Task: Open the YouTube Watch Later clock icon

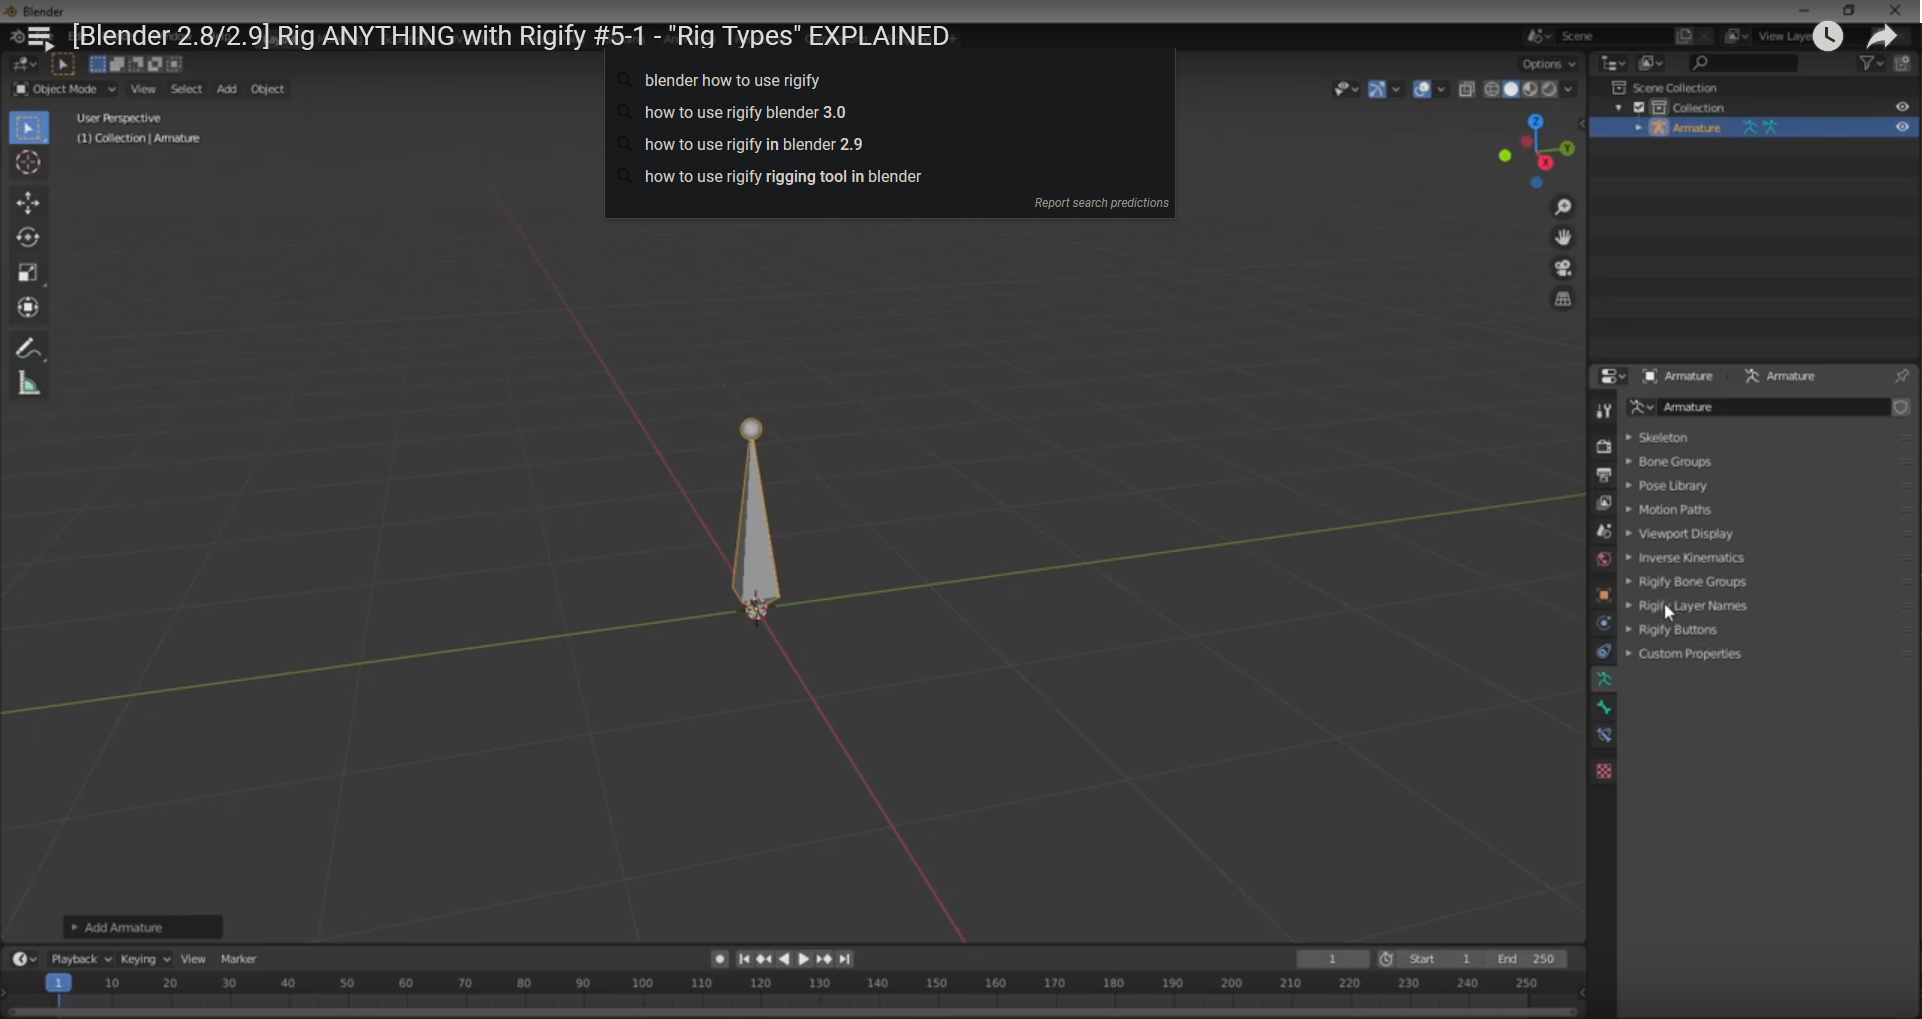Action: [x=1829, y=37]
